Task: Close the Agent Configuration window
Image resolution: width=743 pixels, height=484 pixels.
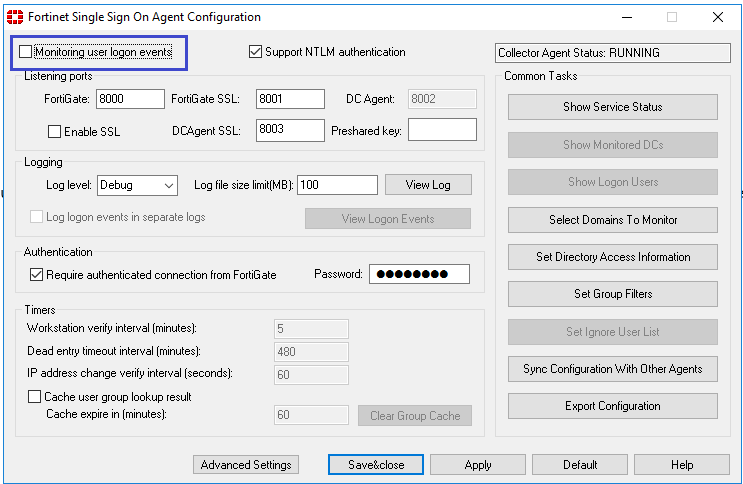Action: point(718,17)
